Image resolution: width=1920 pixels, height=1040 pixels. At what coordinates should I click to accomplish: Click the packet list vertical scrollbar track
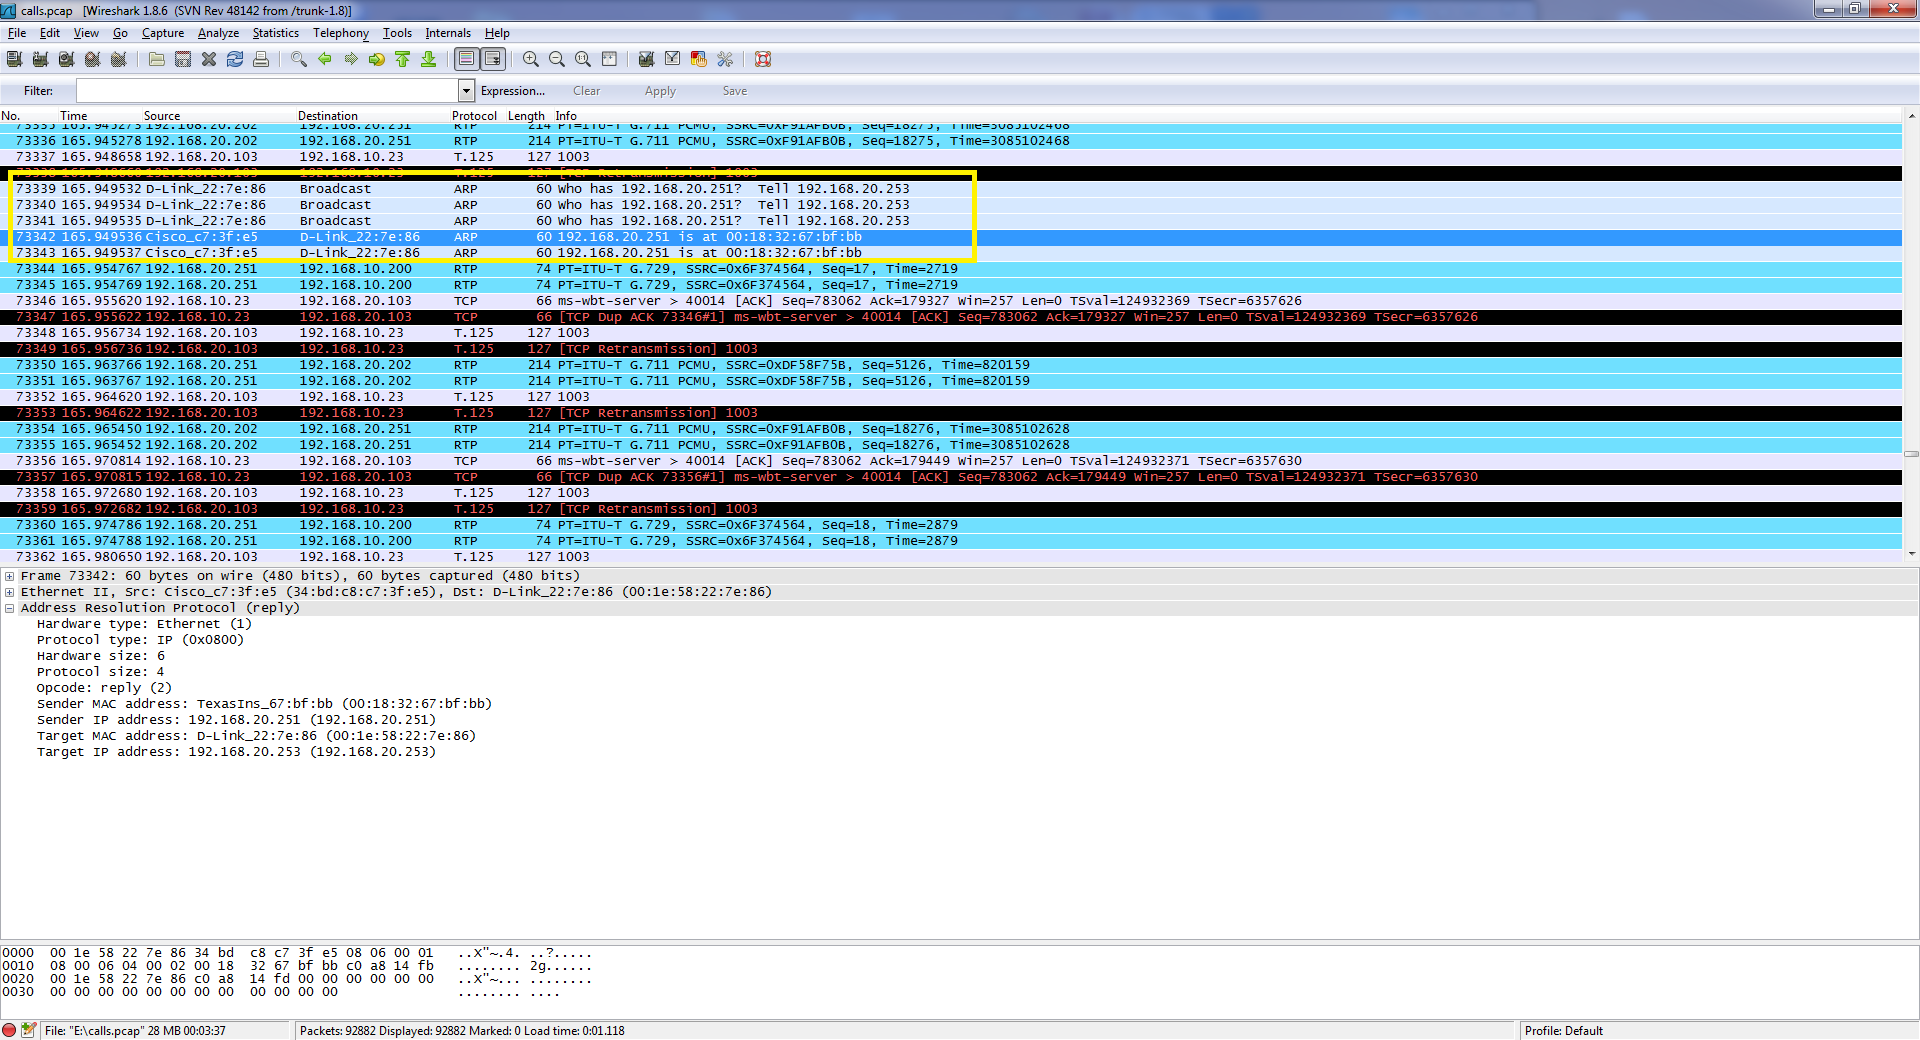point(1911,300)
